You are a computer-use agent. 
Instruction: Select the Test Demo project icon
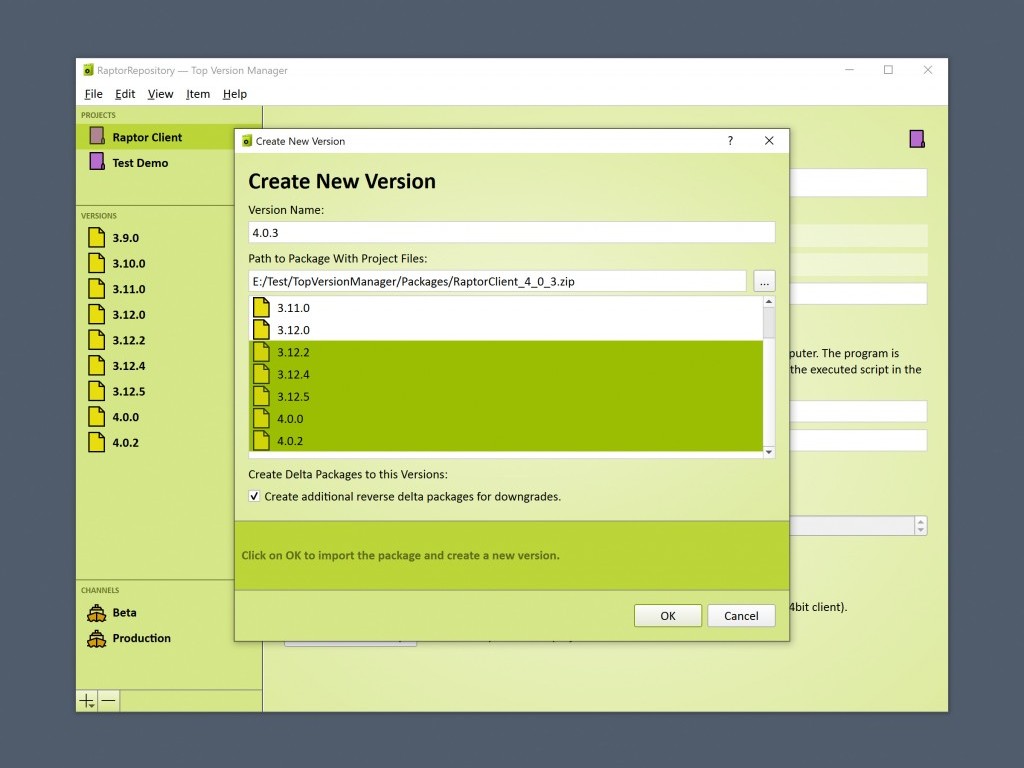(x=97, y=162)
